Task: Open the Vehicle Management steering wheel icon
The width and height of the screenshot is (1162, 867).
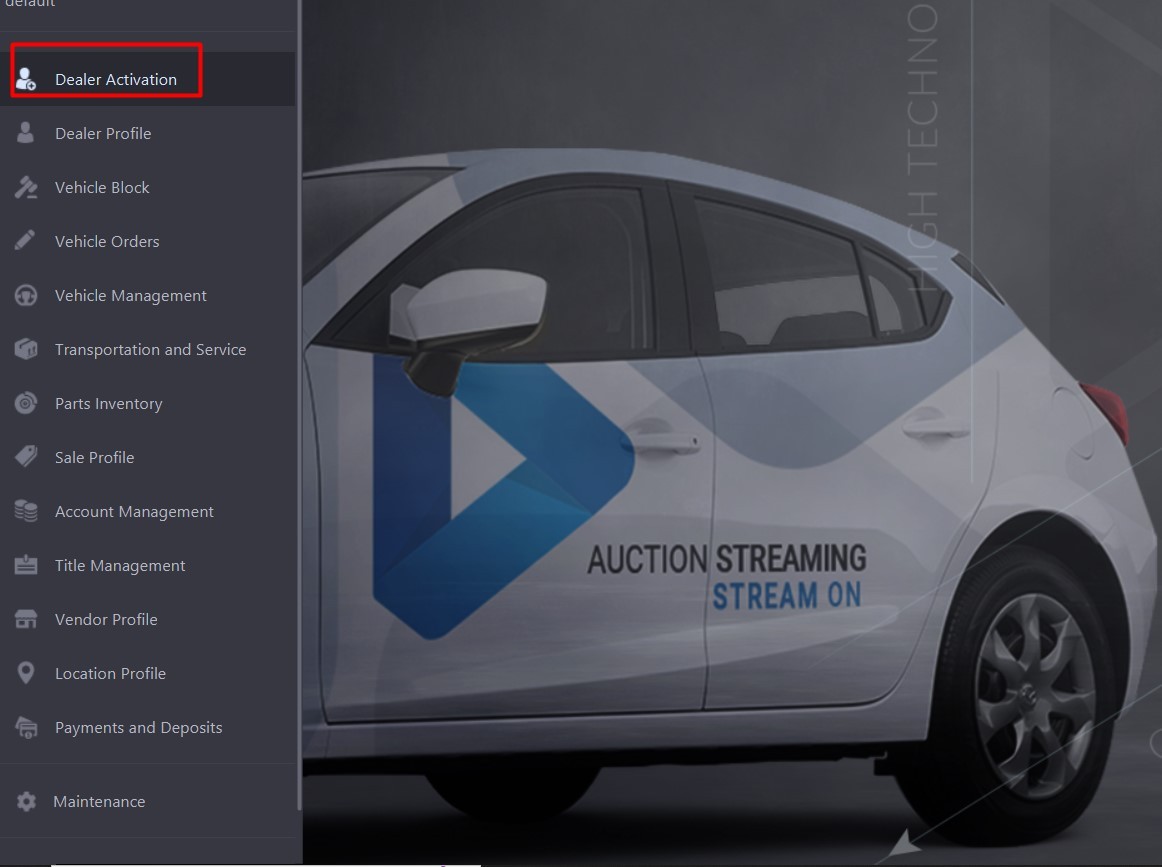Action: tap(26, 295)
